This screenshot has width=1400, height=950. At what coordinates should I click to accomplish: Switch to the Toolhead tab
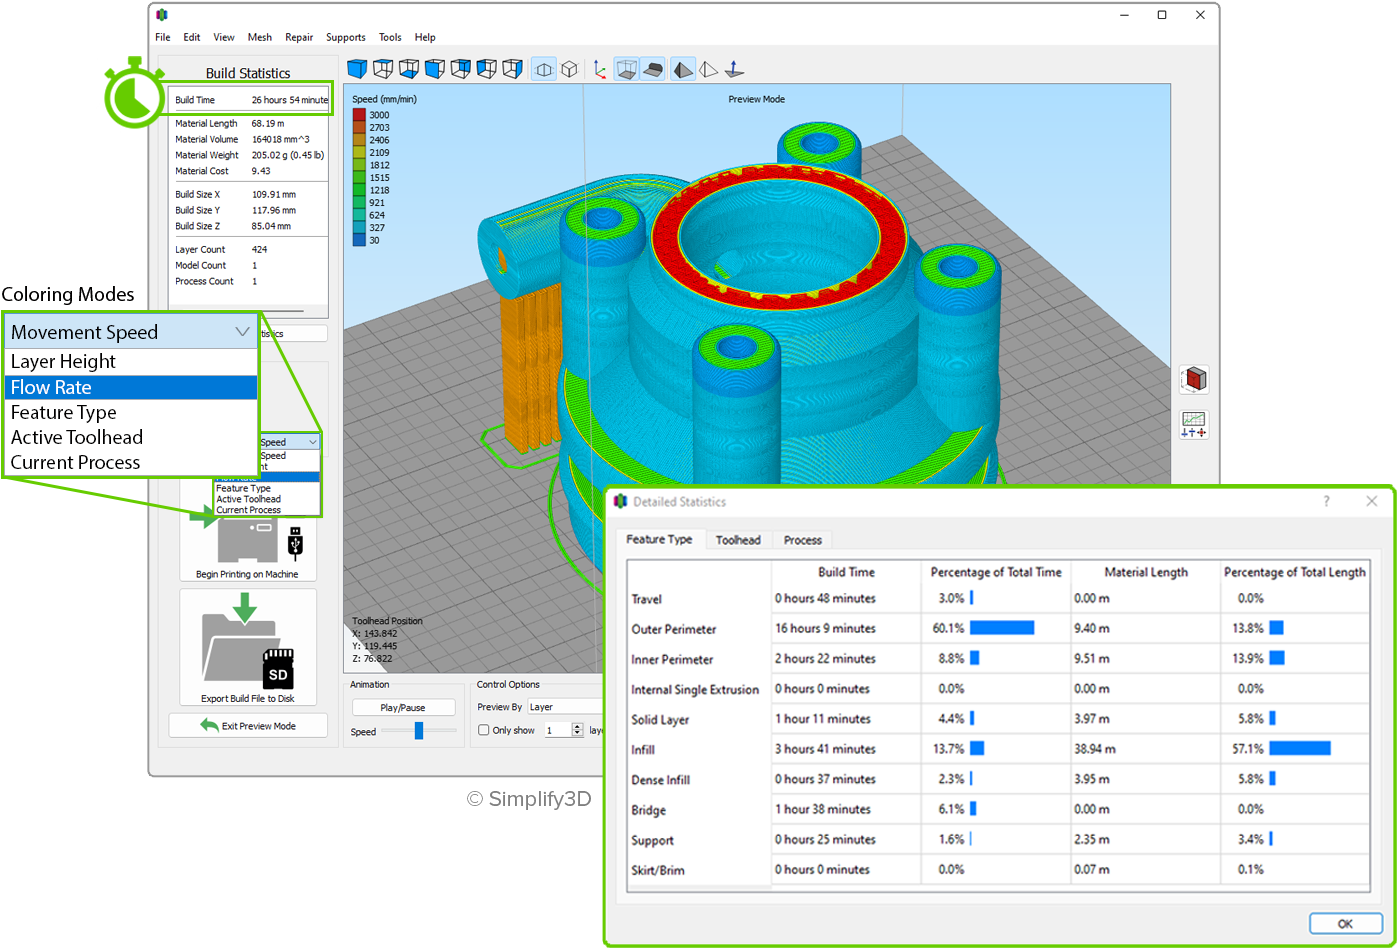[x=738, y=540]
